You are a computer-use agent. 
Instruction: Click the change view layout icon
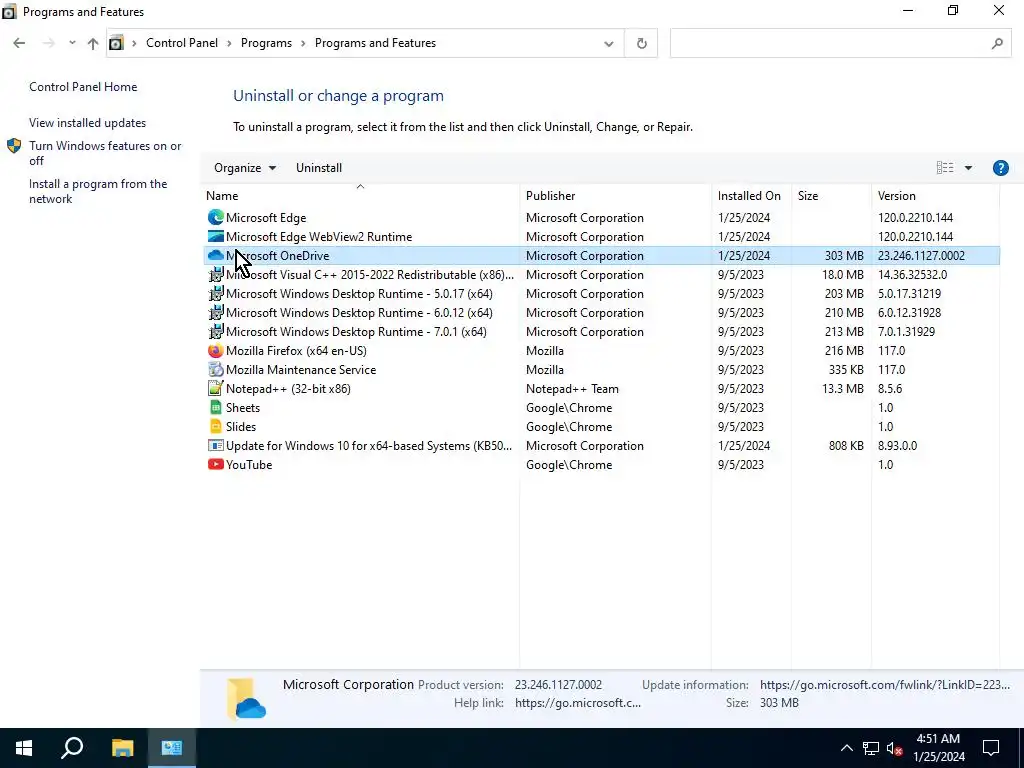(945, 168)
